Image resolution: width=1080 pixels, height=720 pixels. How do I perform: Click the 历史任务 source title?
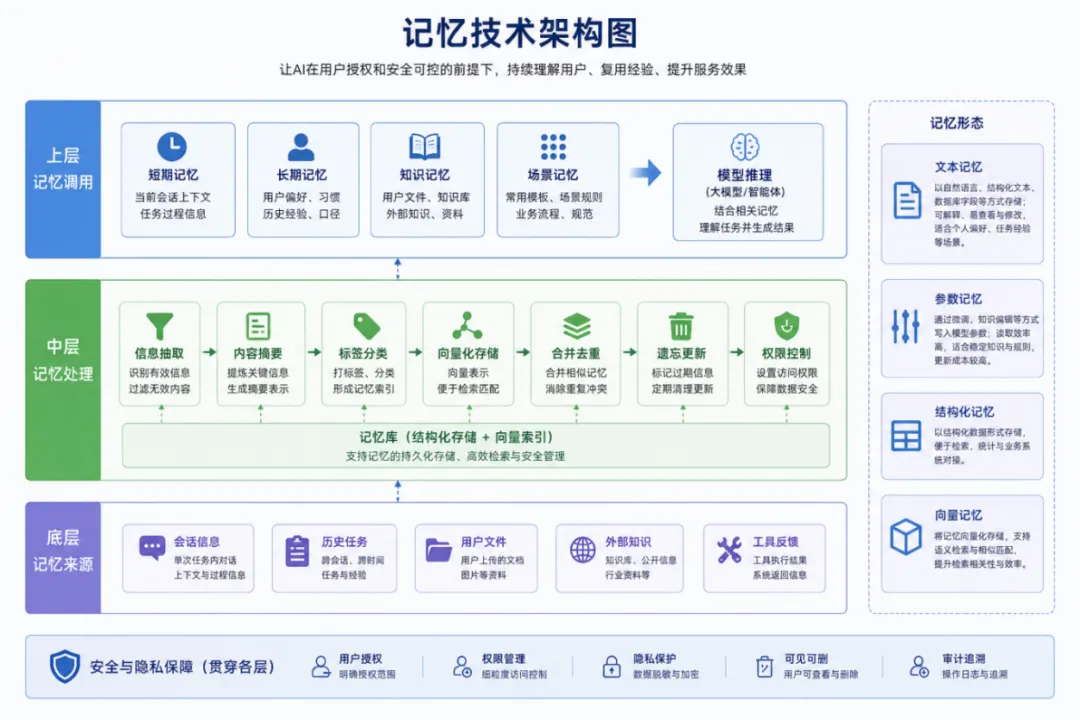click(x=344, y=542)
